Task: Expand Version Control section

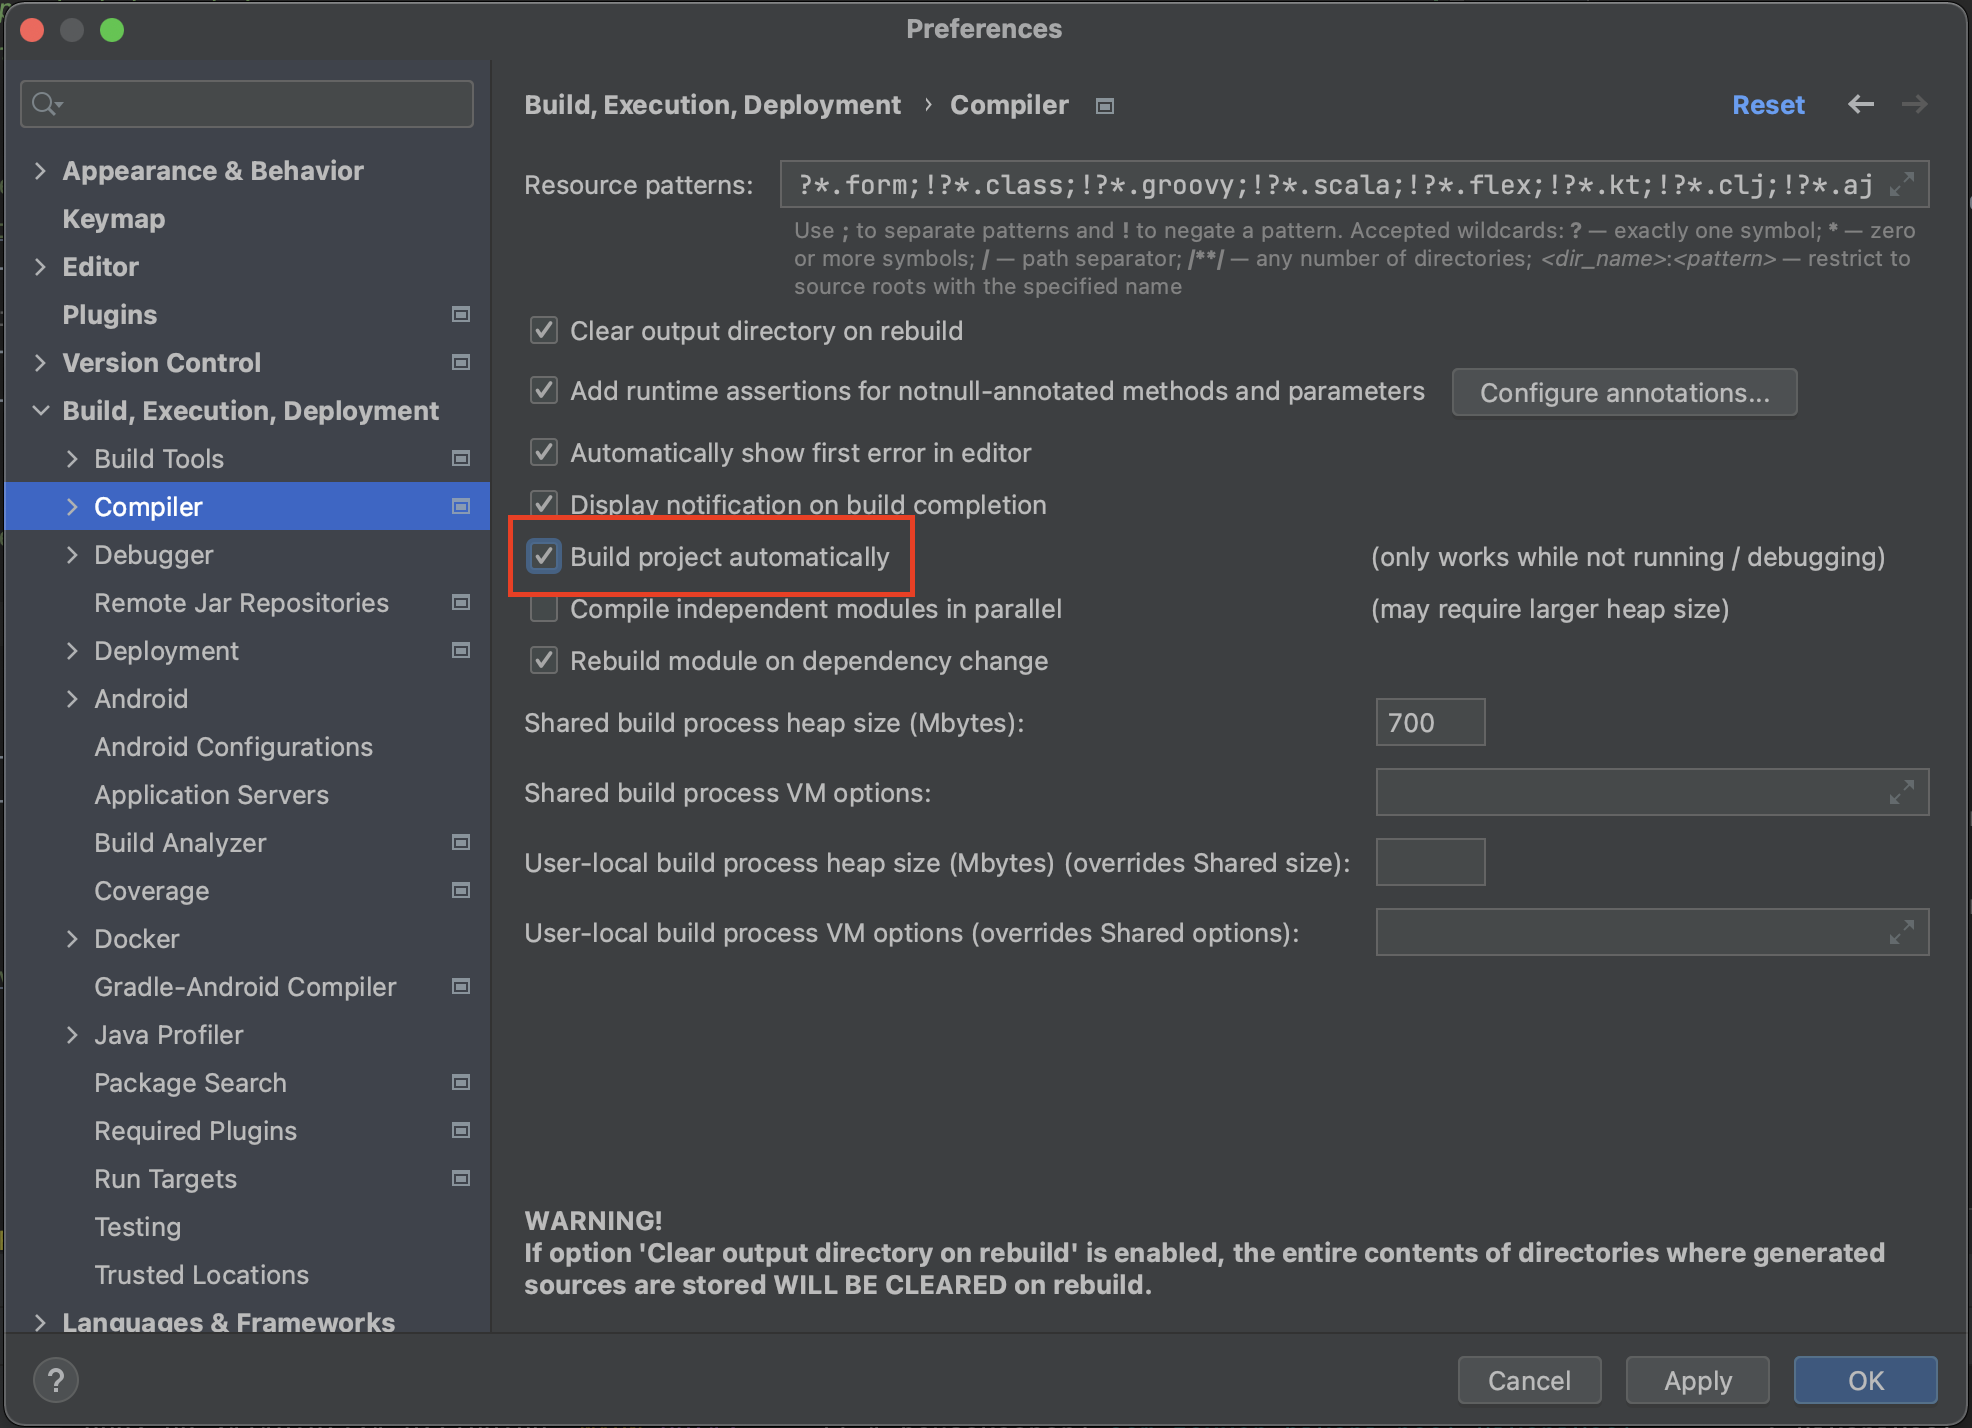Action: [x=40, y=363]
